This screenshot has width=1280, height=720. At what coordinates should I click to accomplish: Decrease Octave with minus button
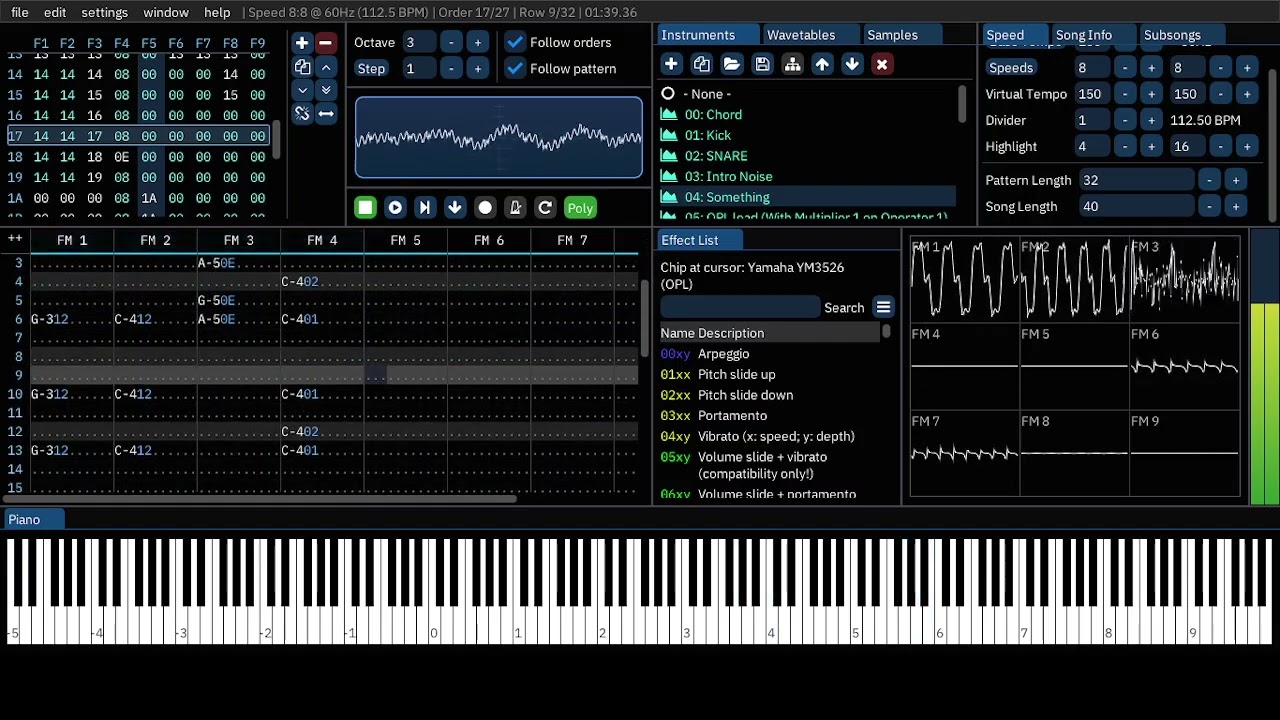point(451,42)
